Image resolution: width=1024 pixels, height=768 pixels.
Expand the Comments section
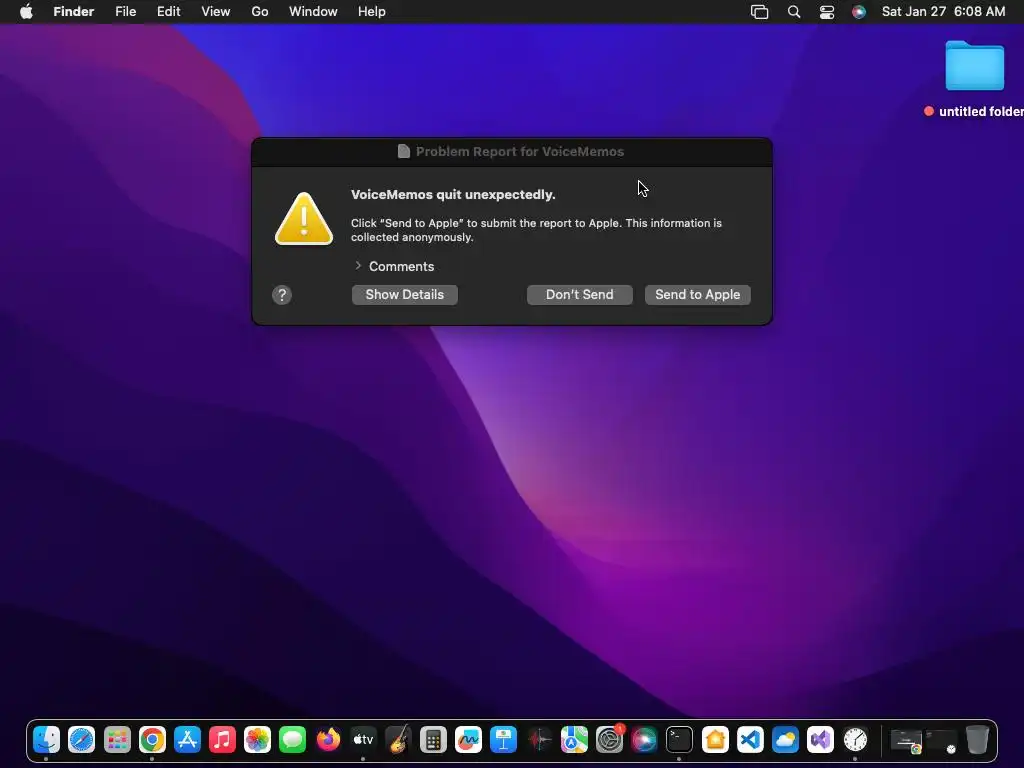point(358,266)
